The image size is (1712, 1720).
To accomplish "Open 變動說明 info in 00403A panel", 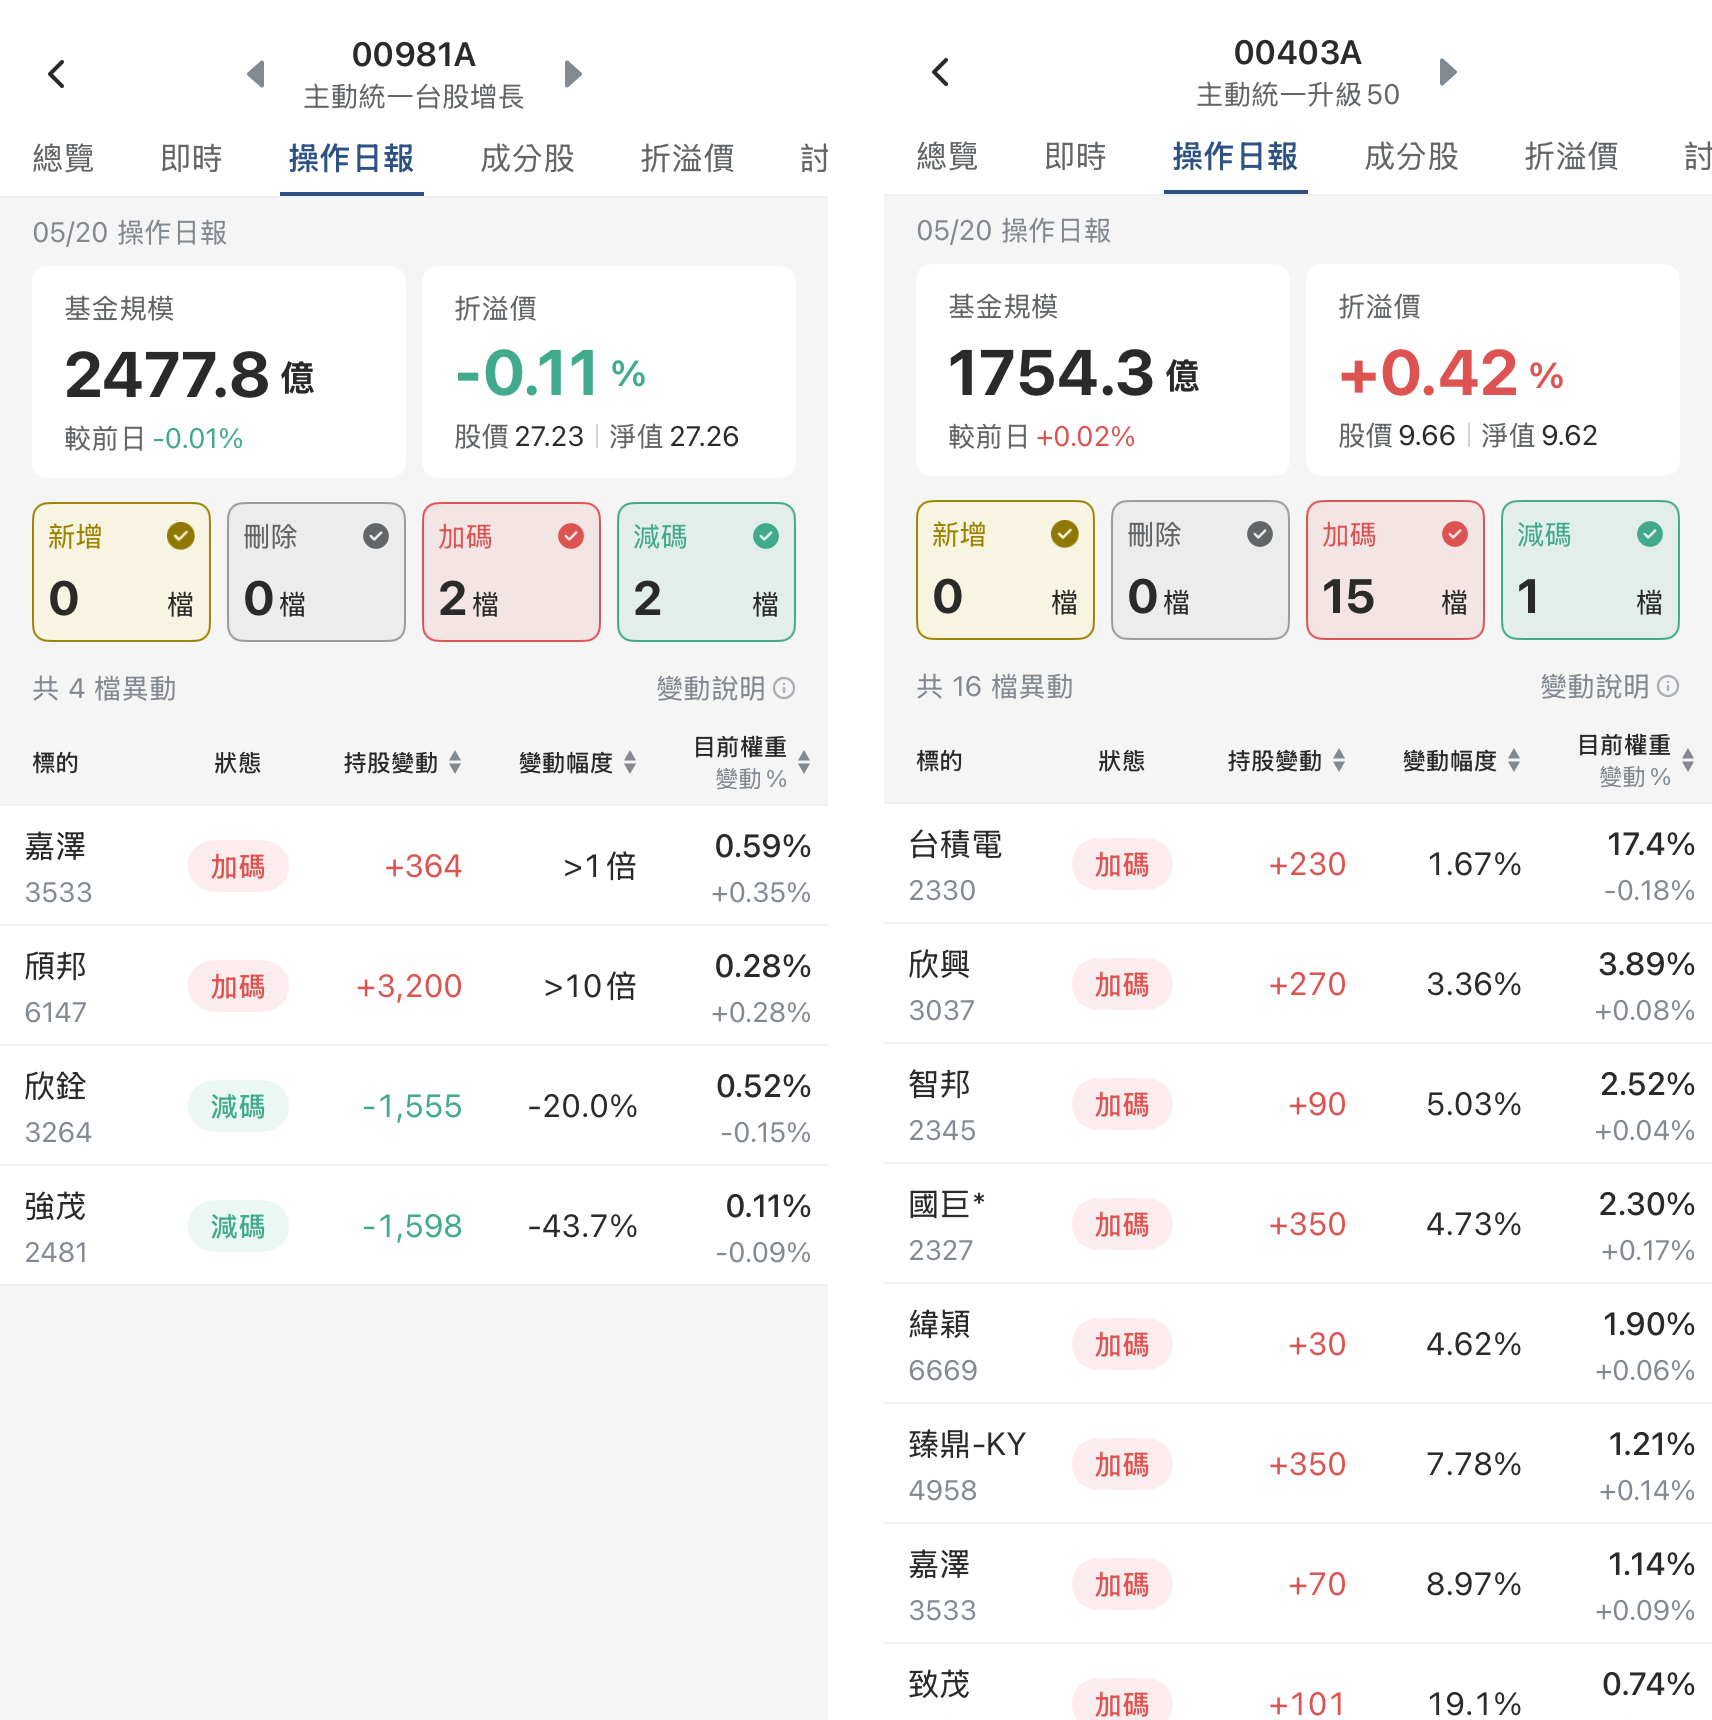I will pyautogui.click(x=1609, y=686).
